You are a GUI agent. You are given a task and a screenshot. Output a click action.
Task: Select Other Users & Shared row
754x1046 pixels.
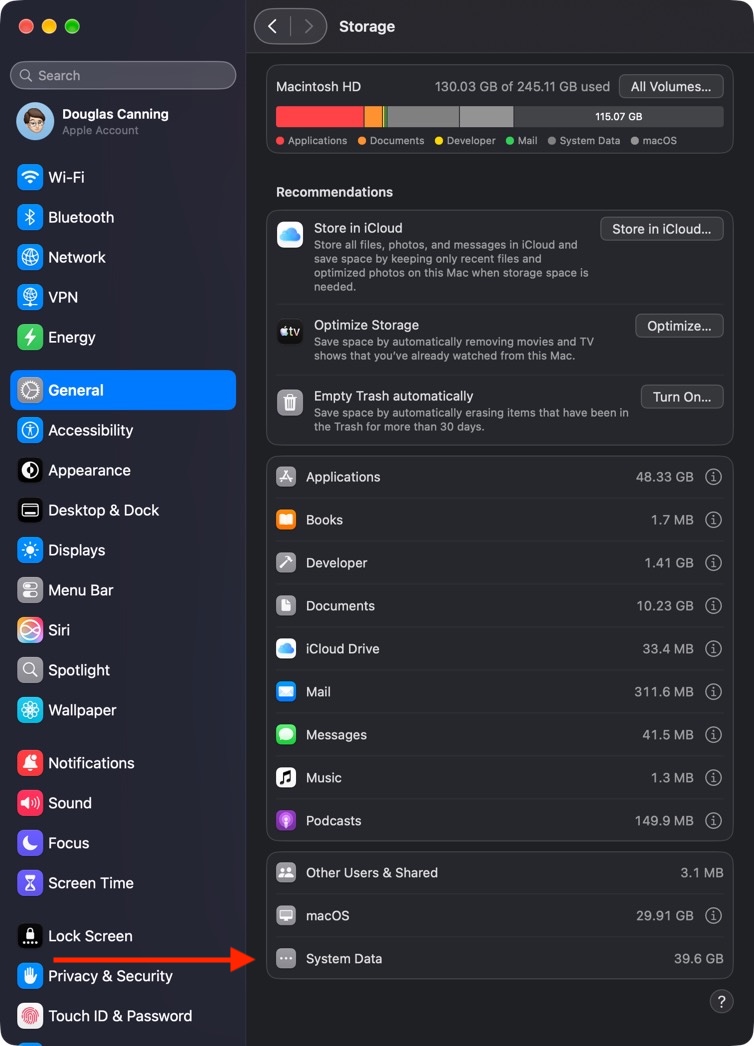pyautogui.click(x=499, y=873)
